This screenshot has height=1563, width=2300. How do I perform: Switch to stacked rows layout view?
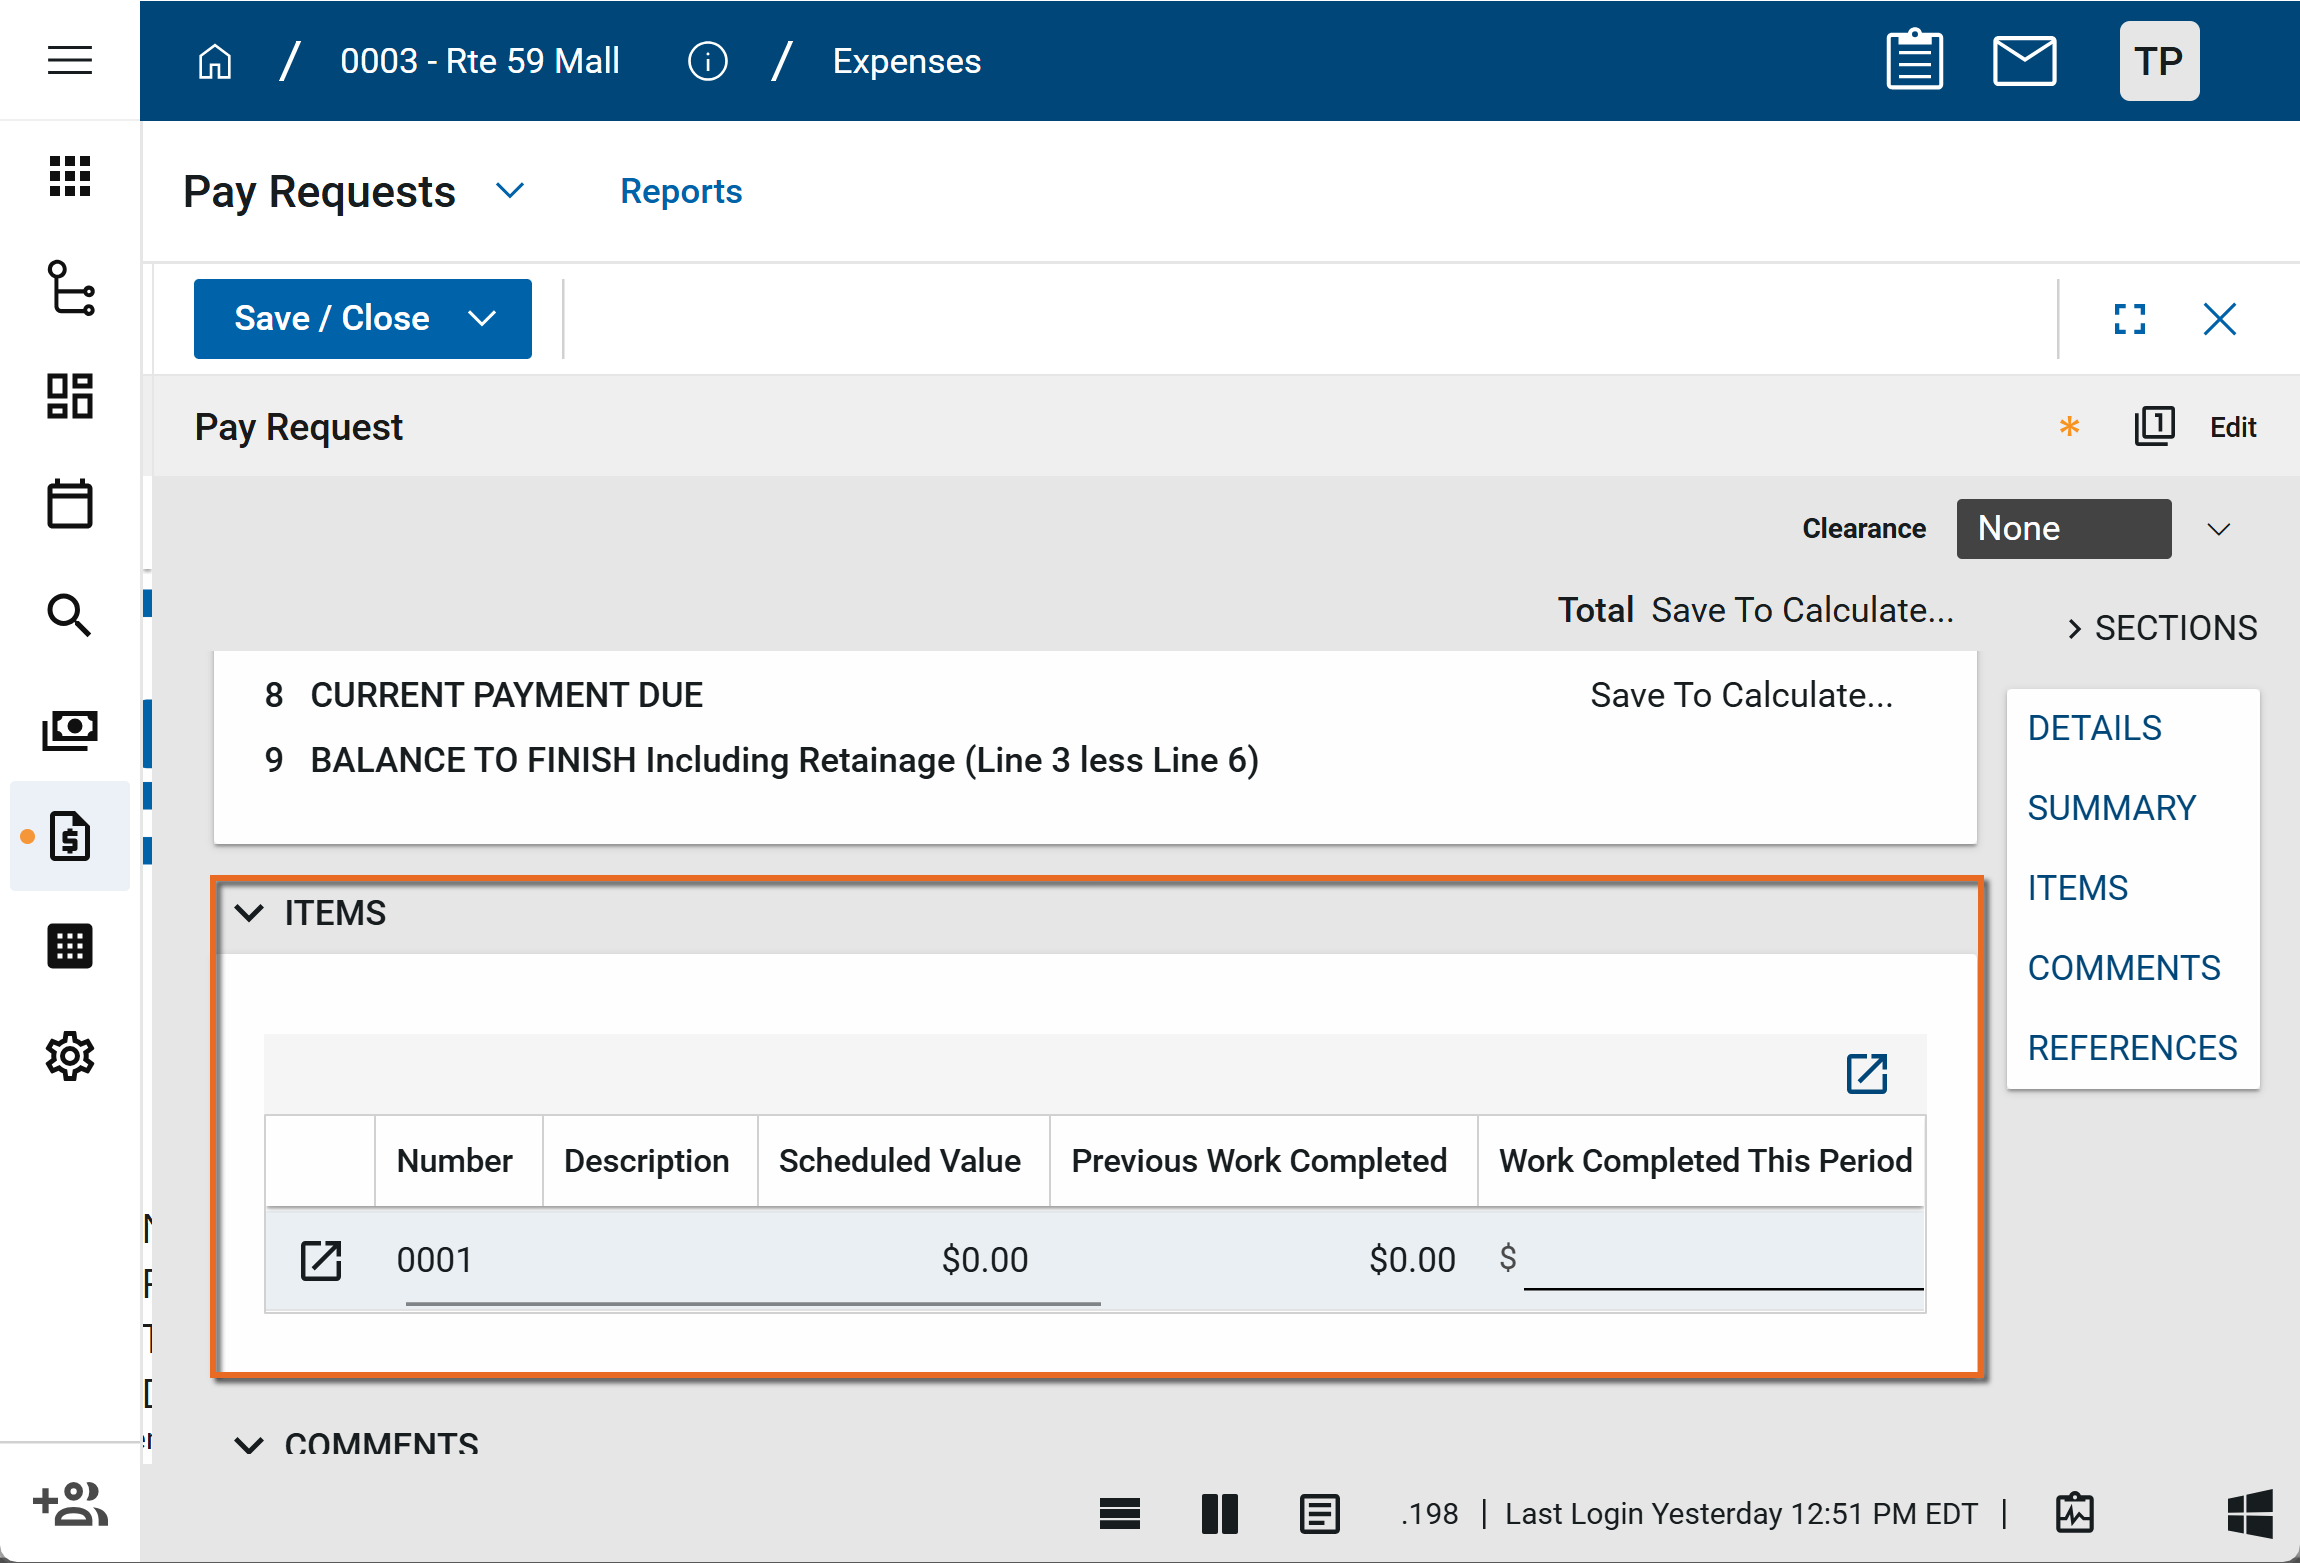[1119, 1514]
